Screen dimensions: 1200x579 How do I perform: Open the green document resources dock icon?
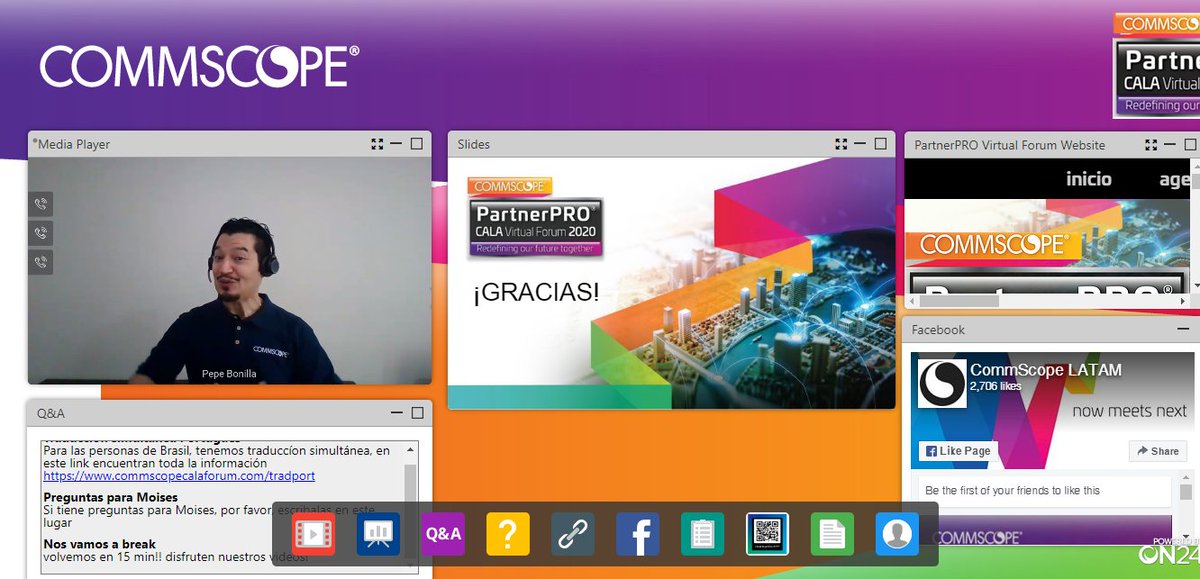coord(832,534)
